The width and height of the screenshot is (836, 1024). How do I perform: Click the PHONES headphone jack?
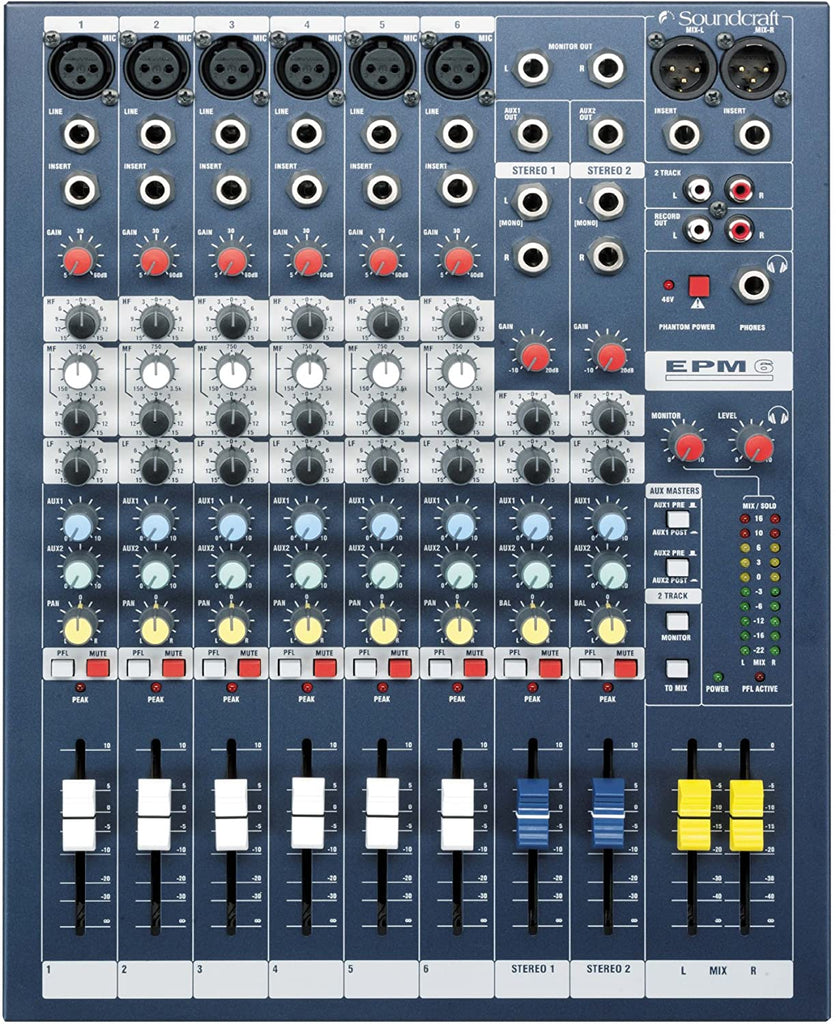click(752, 285)
